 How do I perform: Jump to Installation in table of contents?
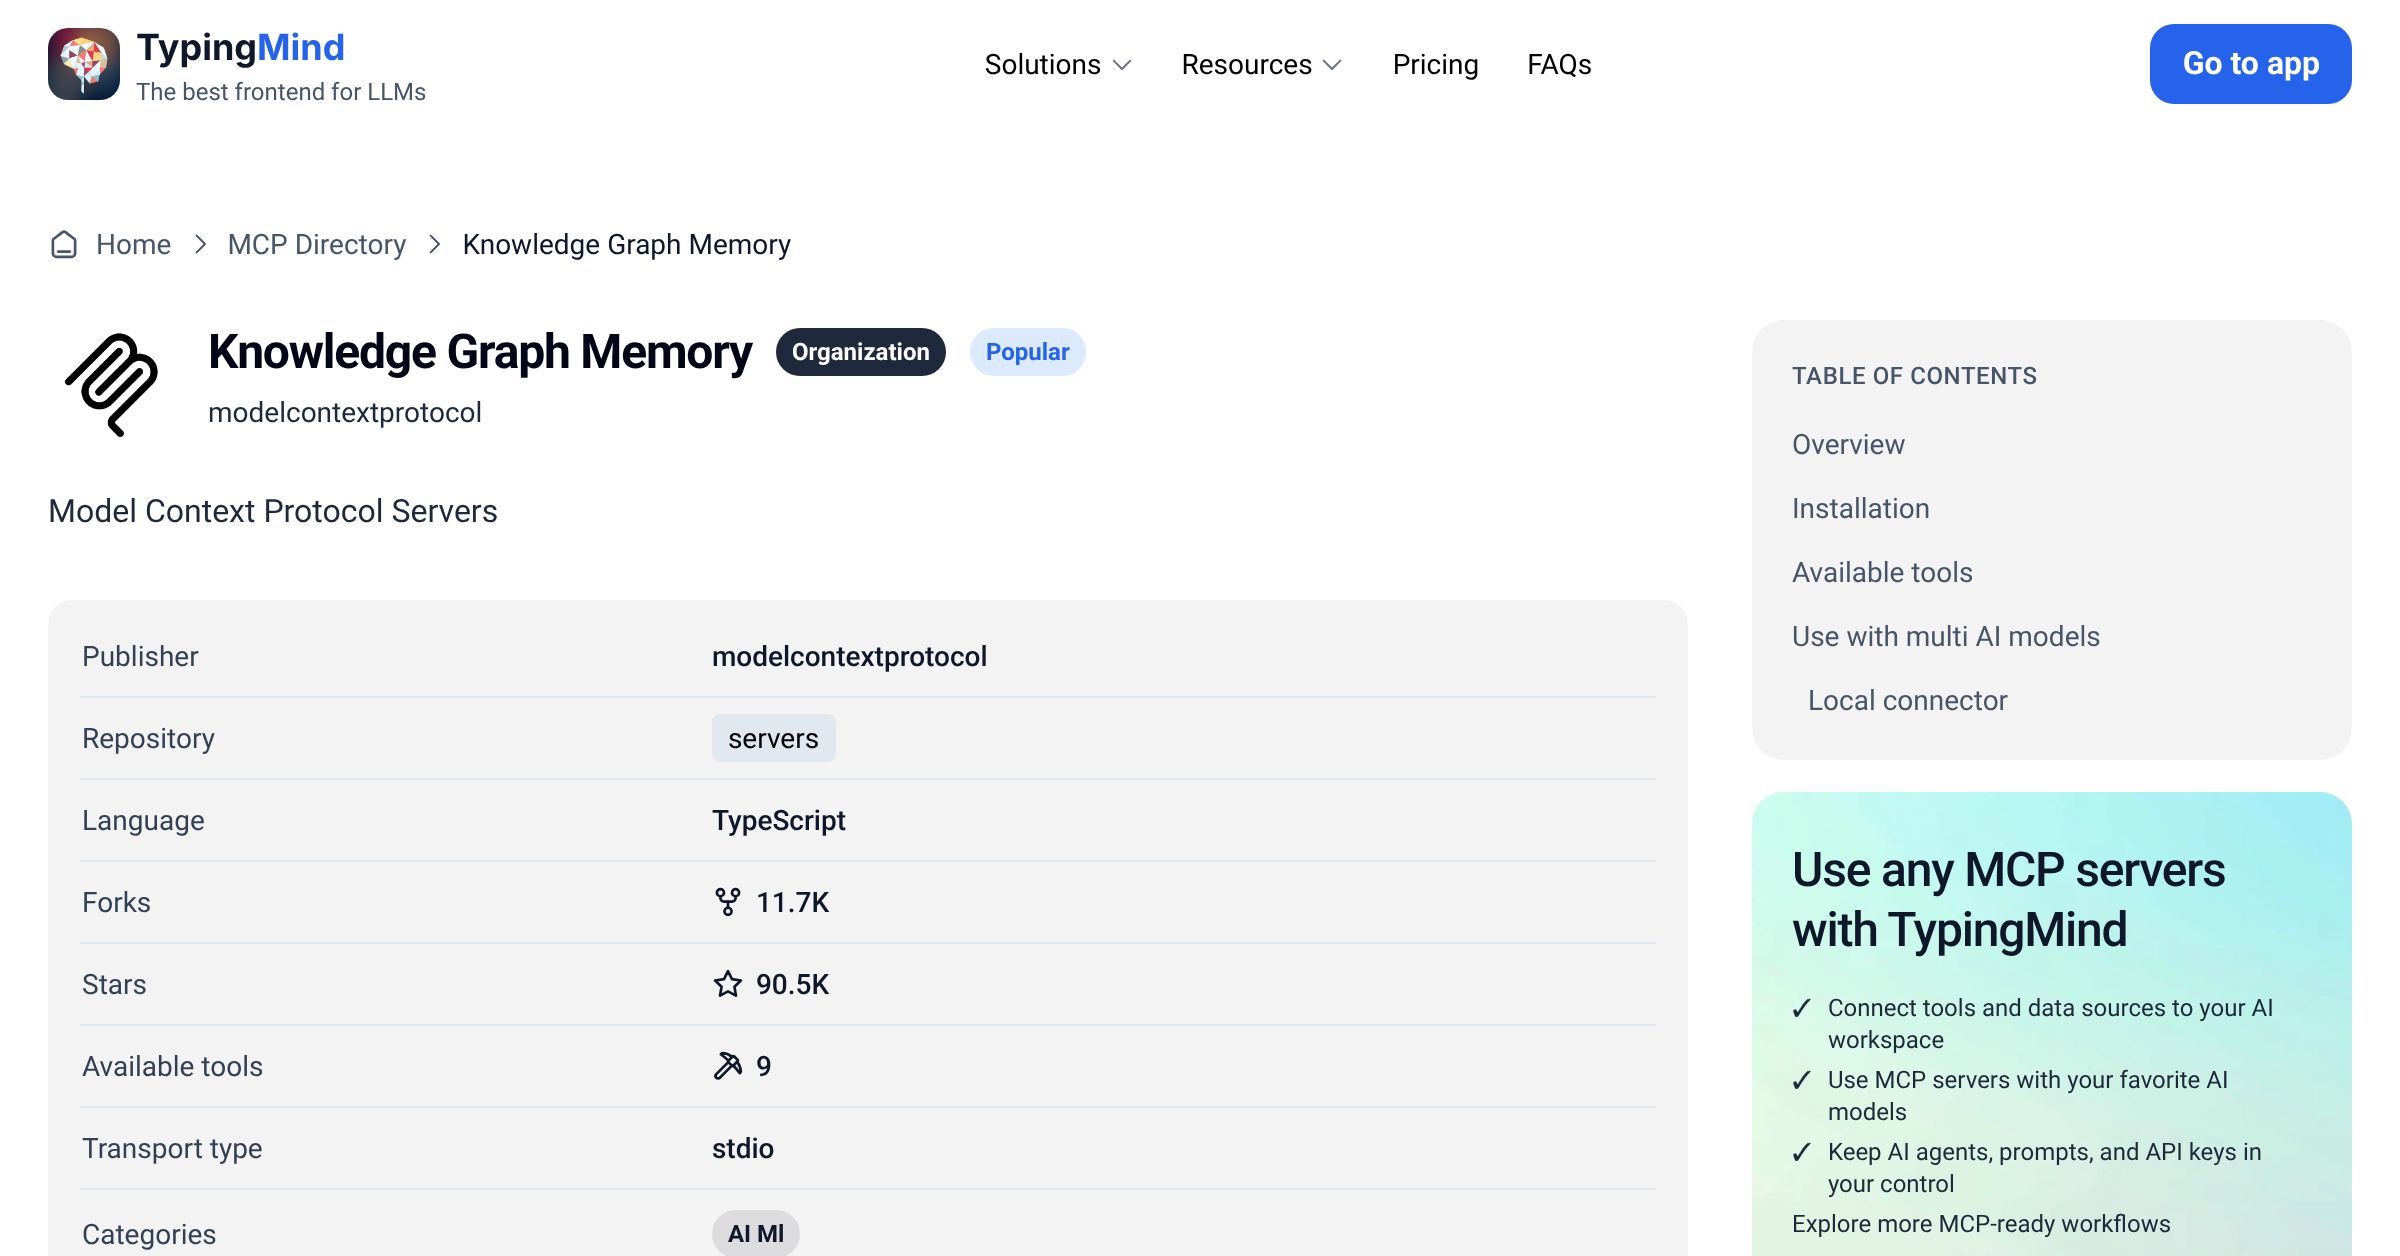pyautogui.click(x=1860, y=508)
